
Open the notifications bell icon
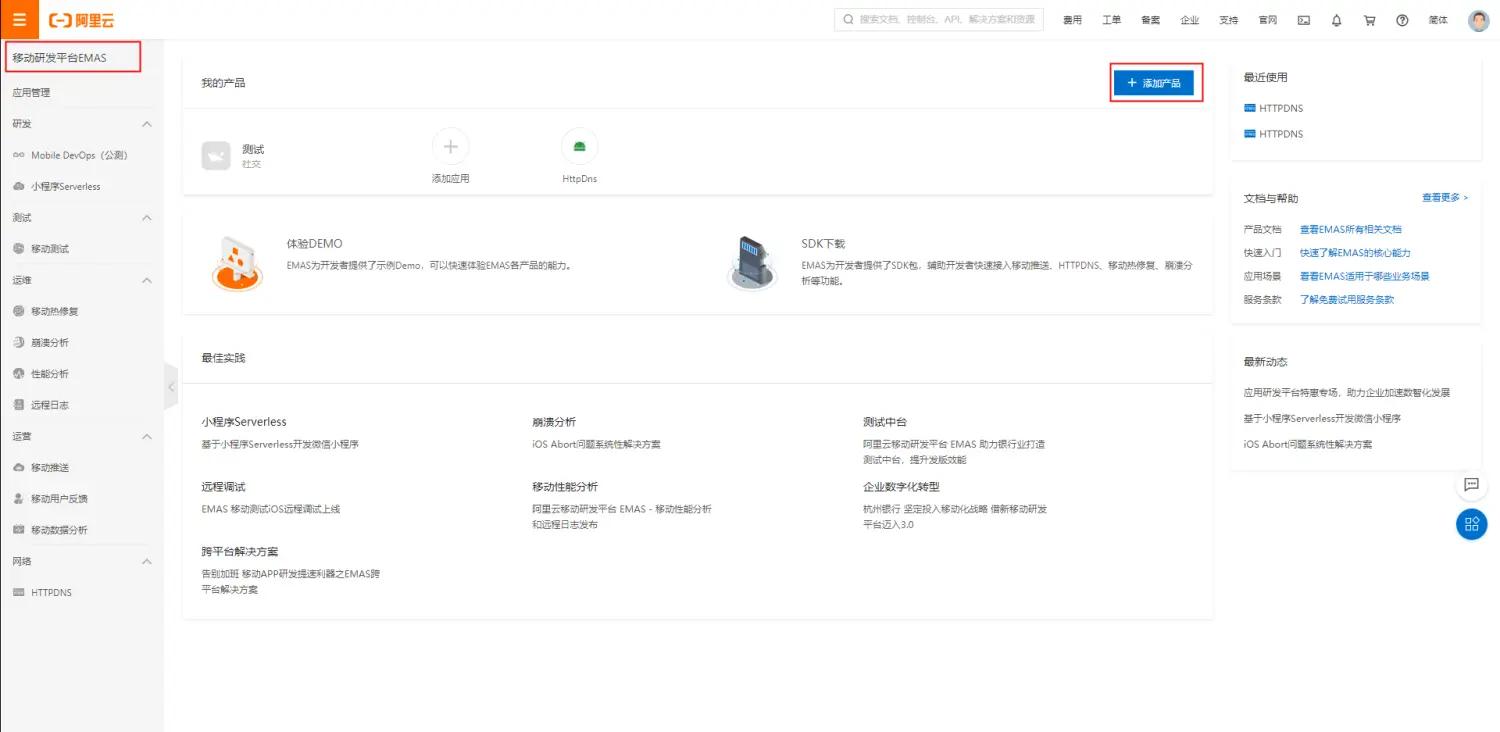coord(1336,19)
